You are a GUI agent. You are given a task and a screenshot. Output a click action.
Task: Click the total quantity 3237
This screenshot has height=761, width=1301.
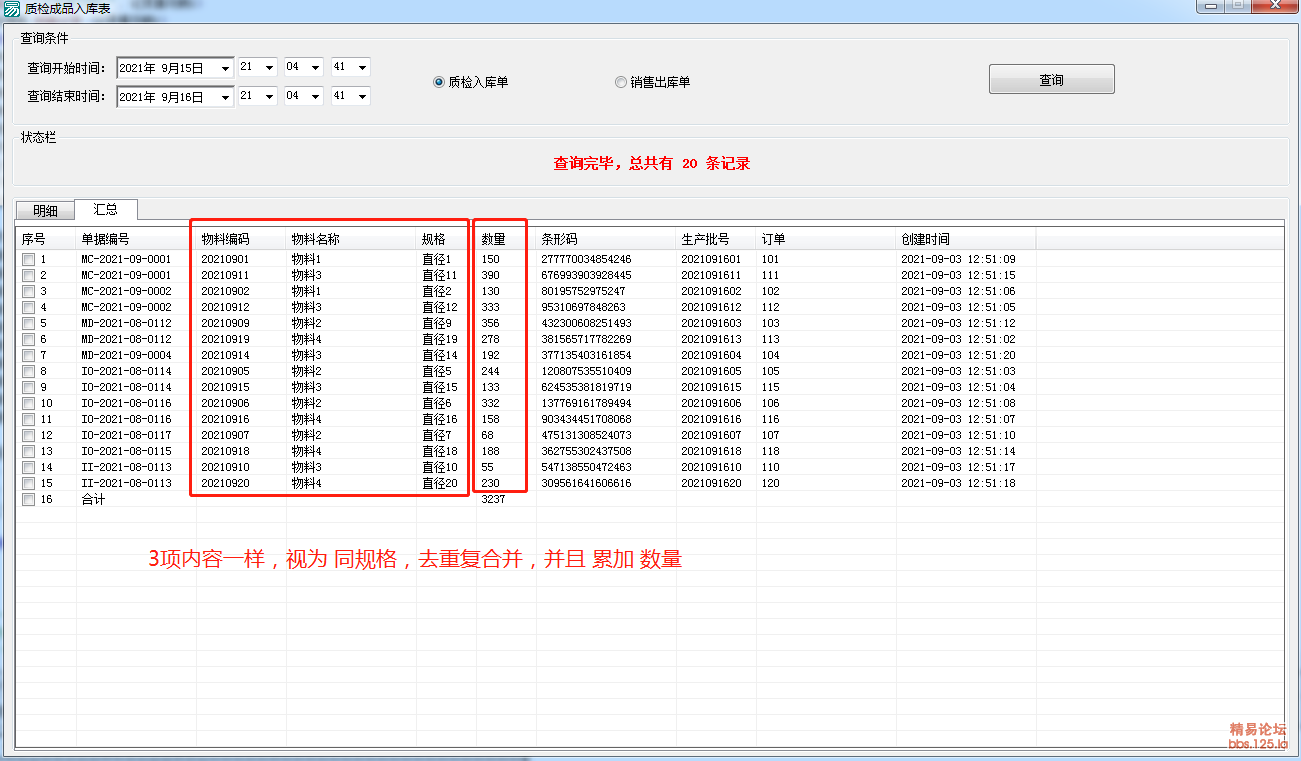(493, 500)
